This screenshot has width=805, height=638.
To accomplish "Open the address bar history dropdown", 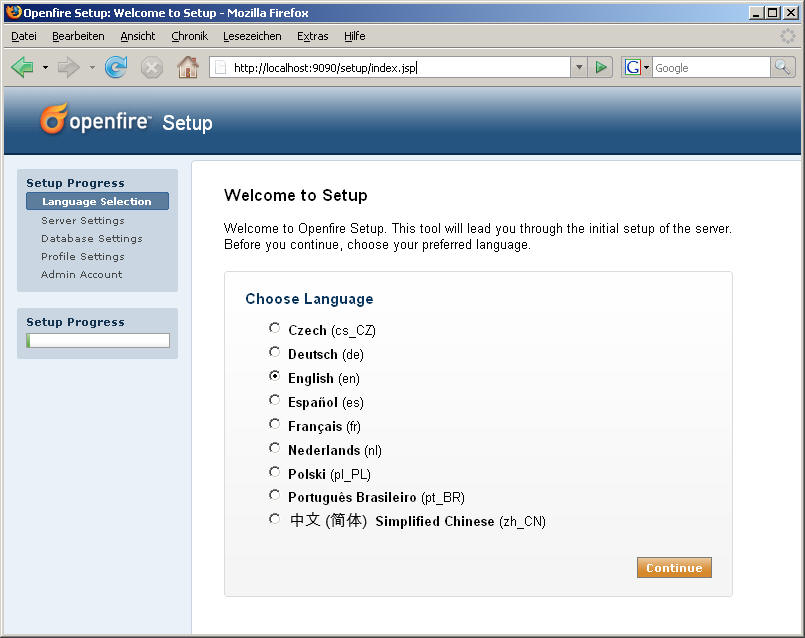I will (x=578, y=68).
